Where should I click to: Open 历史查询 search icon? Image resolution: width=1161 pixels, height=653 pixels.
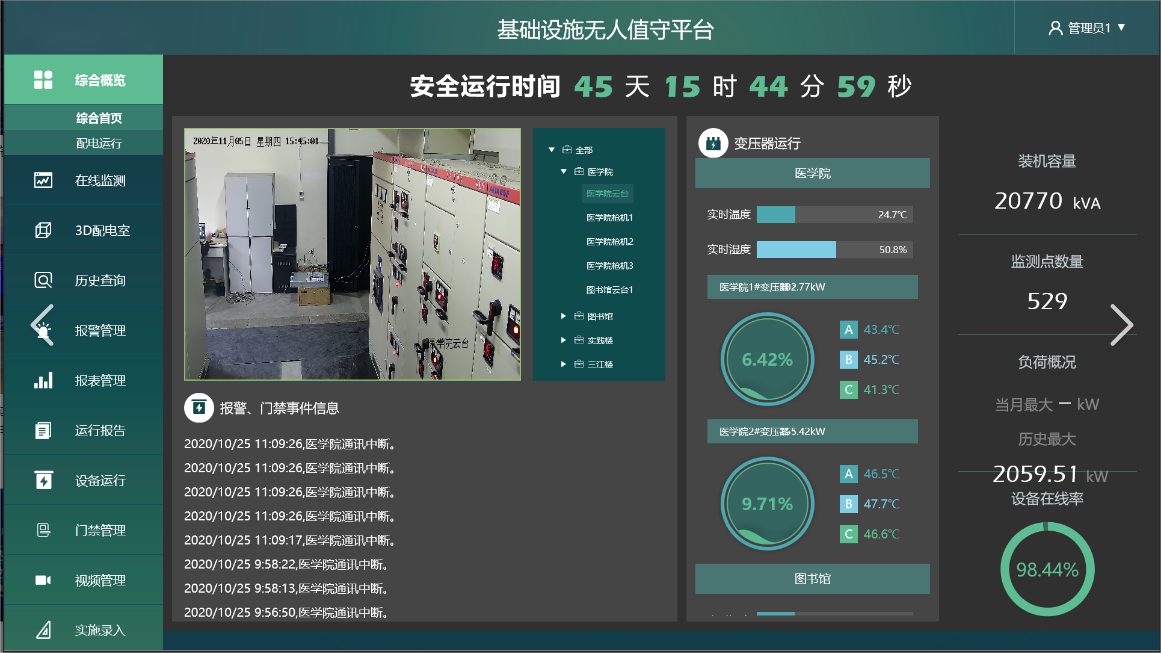(x=43, y=281)
